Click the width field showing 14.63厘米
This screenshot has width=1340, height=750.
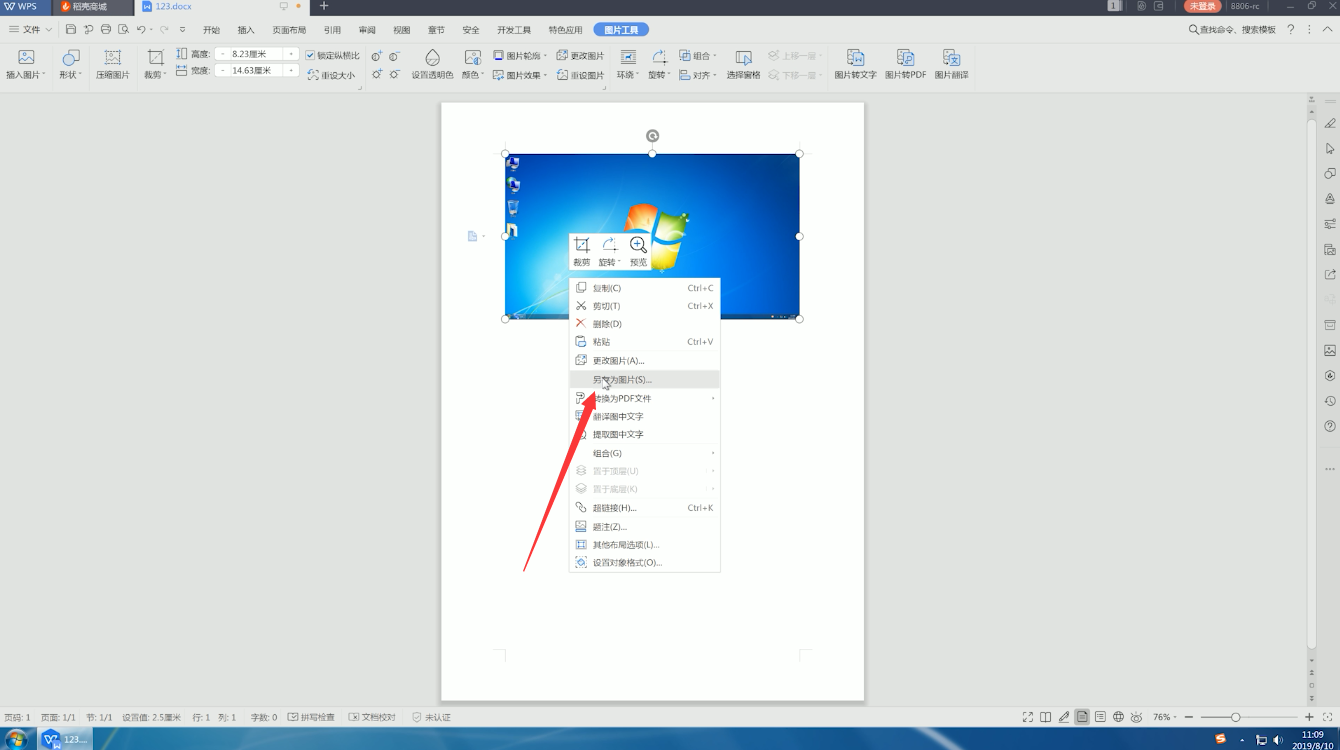coord(257,71)
